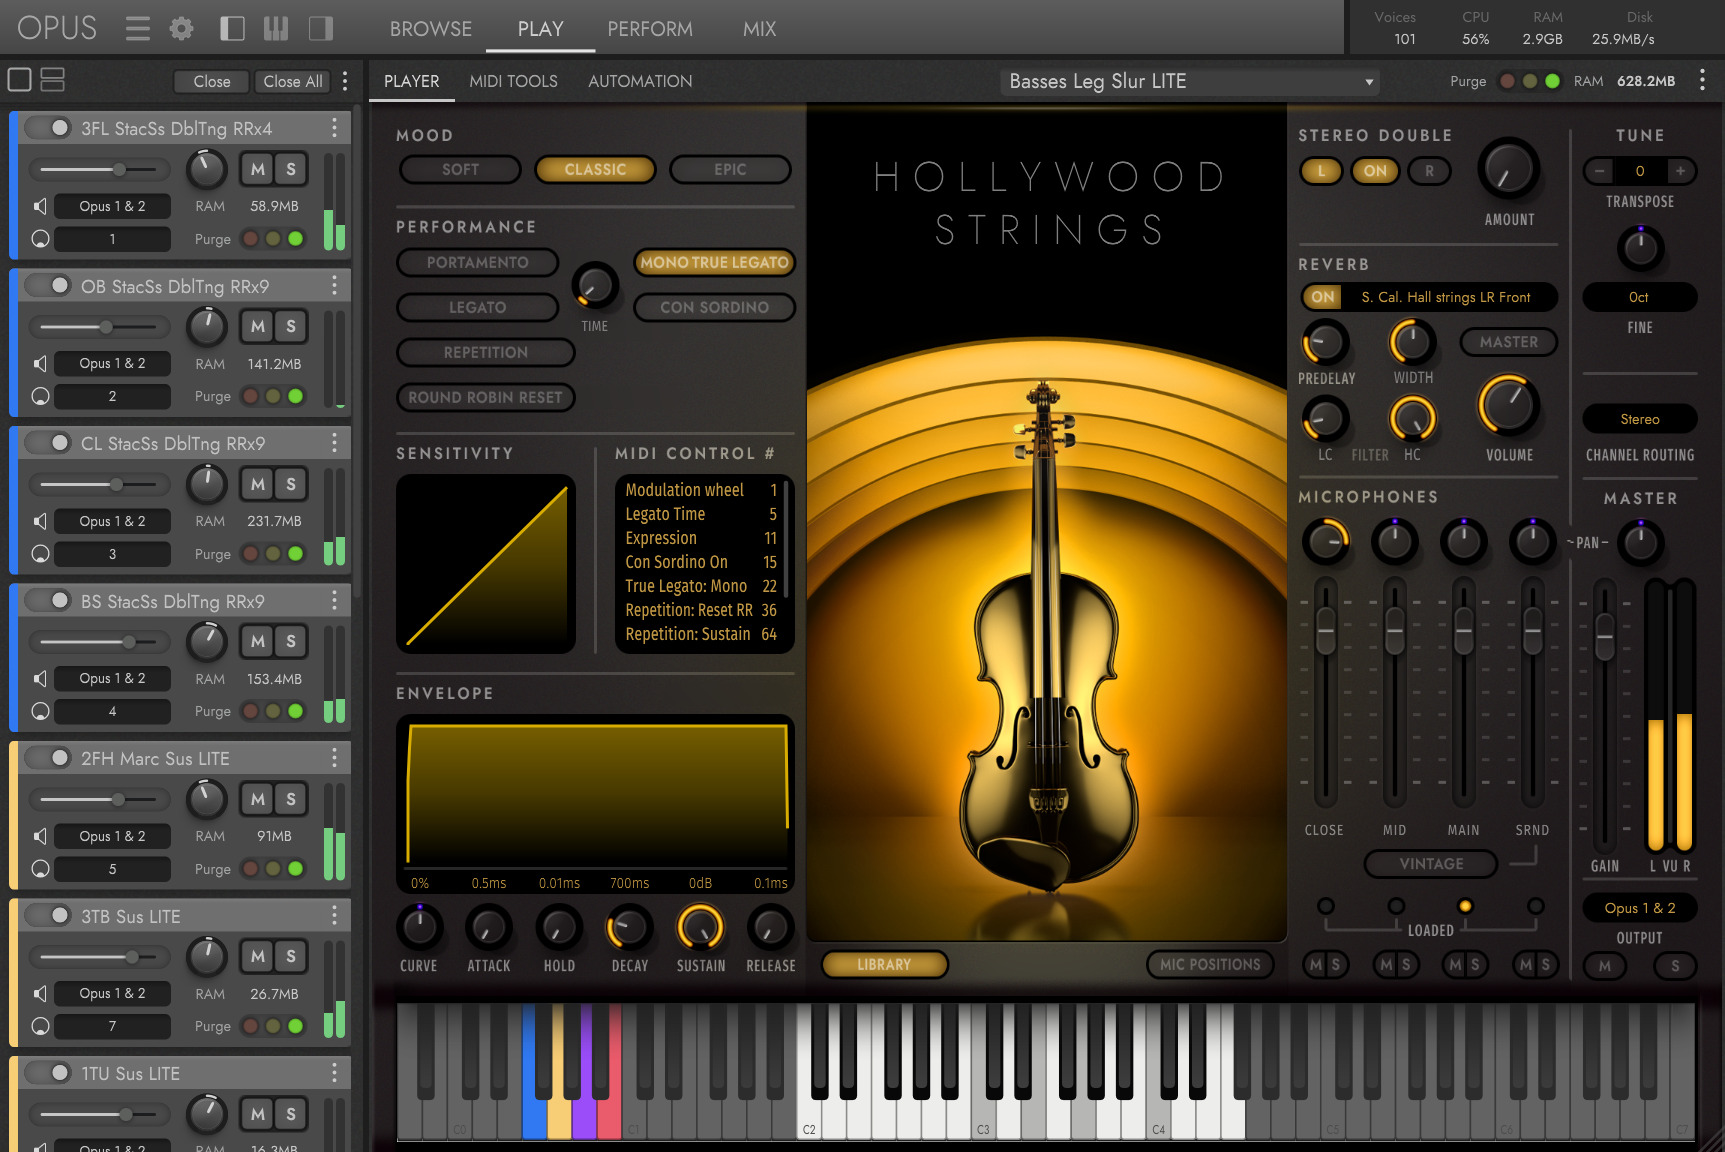The image size is (1725, 1152).
Task: Mute the master output
Action: tap(1605, 966)
